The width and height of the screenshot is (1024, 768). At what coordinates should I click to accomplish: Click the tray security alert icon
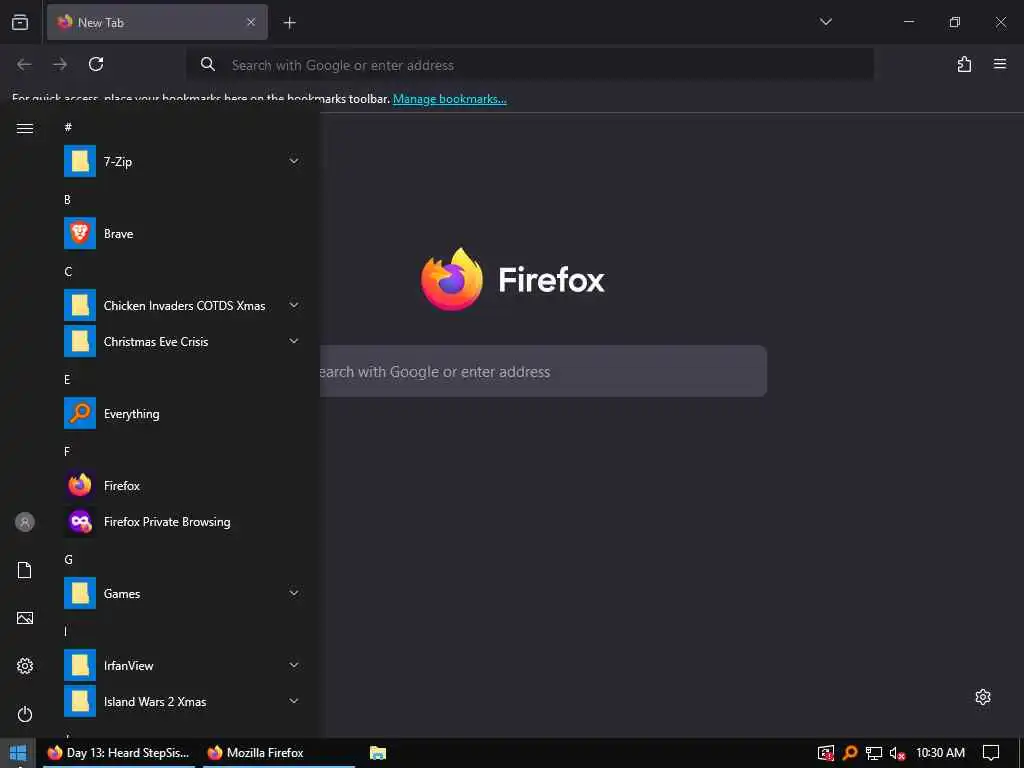point(825,753)
